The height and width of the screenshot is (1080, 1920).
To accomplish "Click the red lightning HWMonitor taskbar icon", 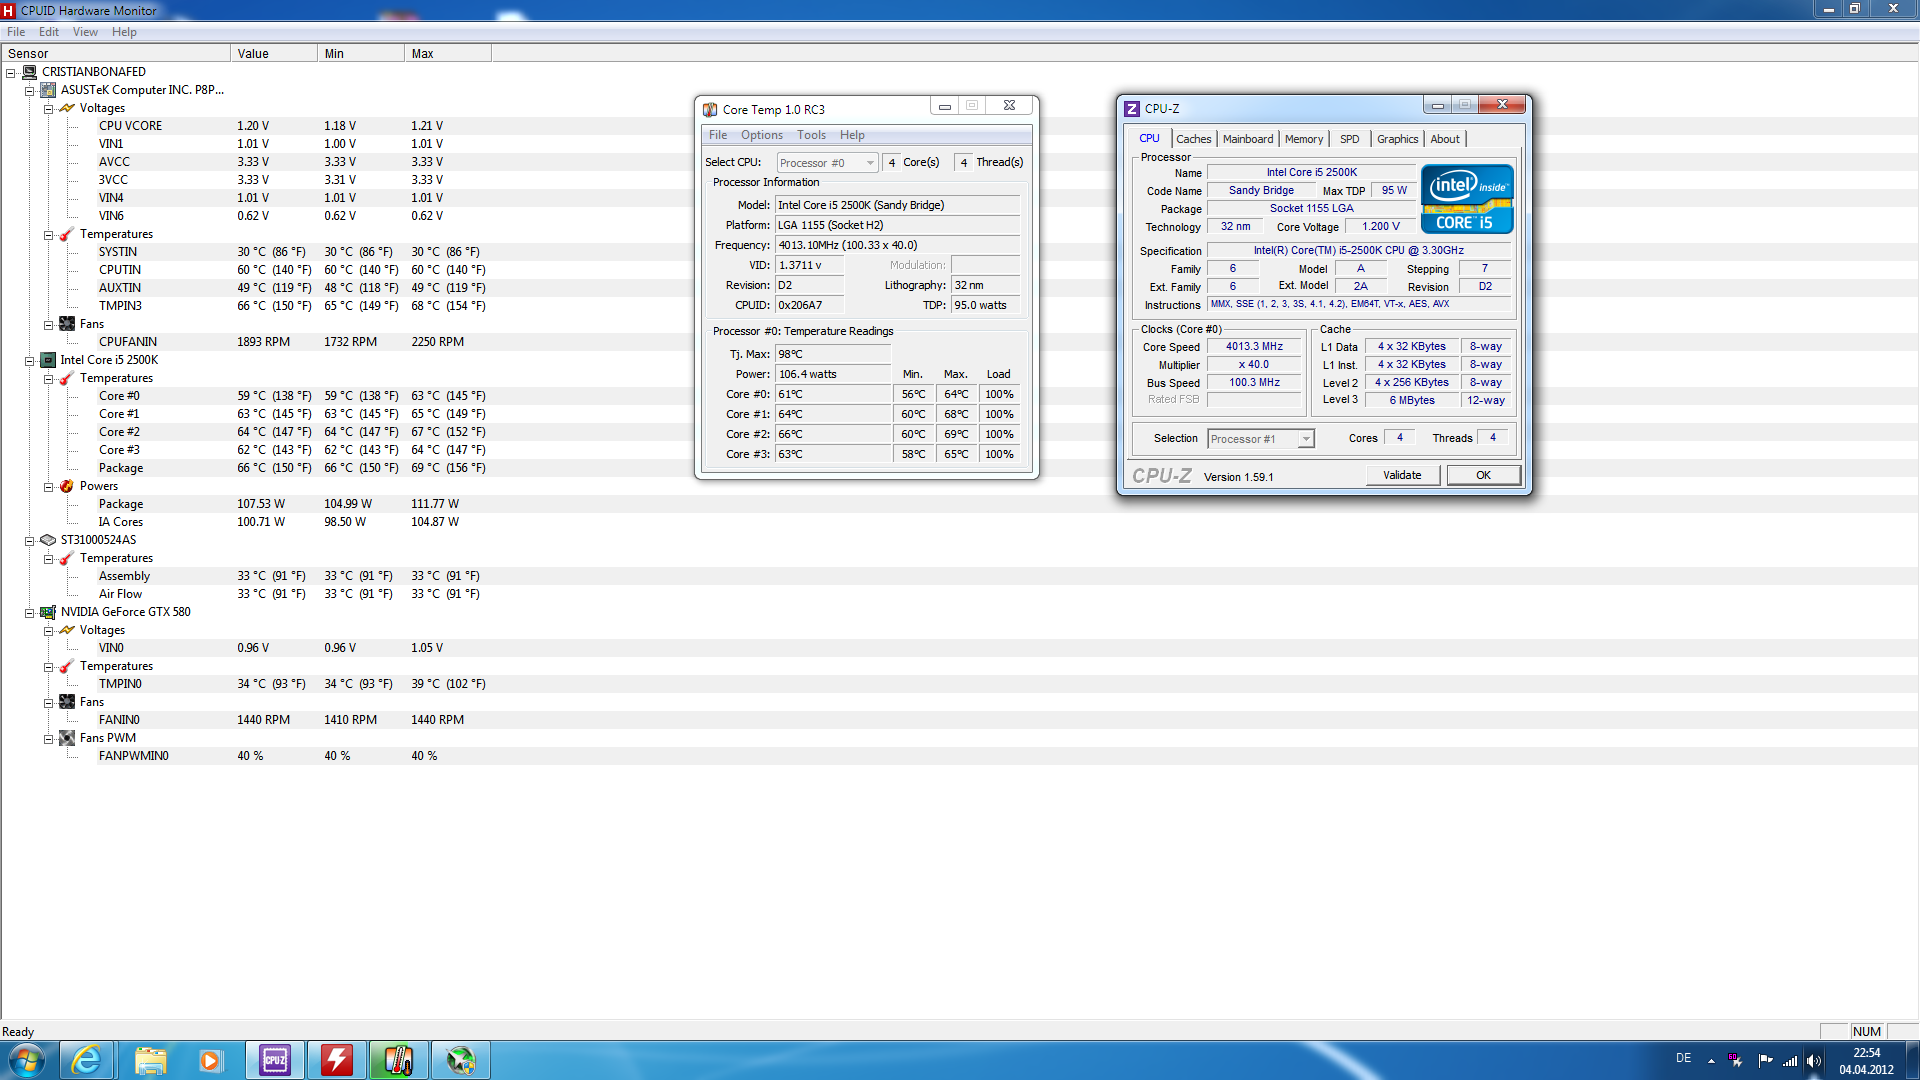I will click(337, 1060).
